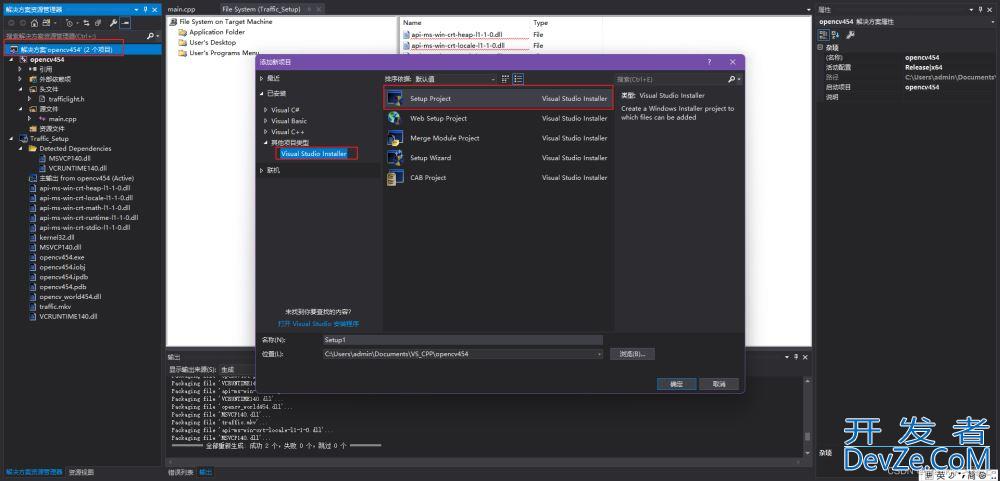Click Name column header in file list
The height and width of the screenshot is (481, 1000).
coord(412,23)
